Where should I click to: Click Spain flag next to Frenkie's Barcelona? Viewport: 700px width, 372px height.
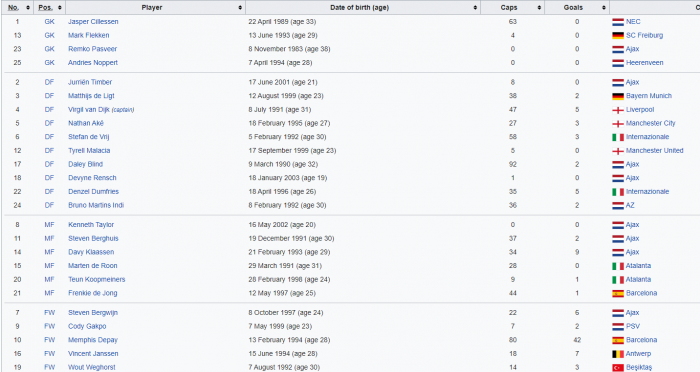[x=618, y=293]
